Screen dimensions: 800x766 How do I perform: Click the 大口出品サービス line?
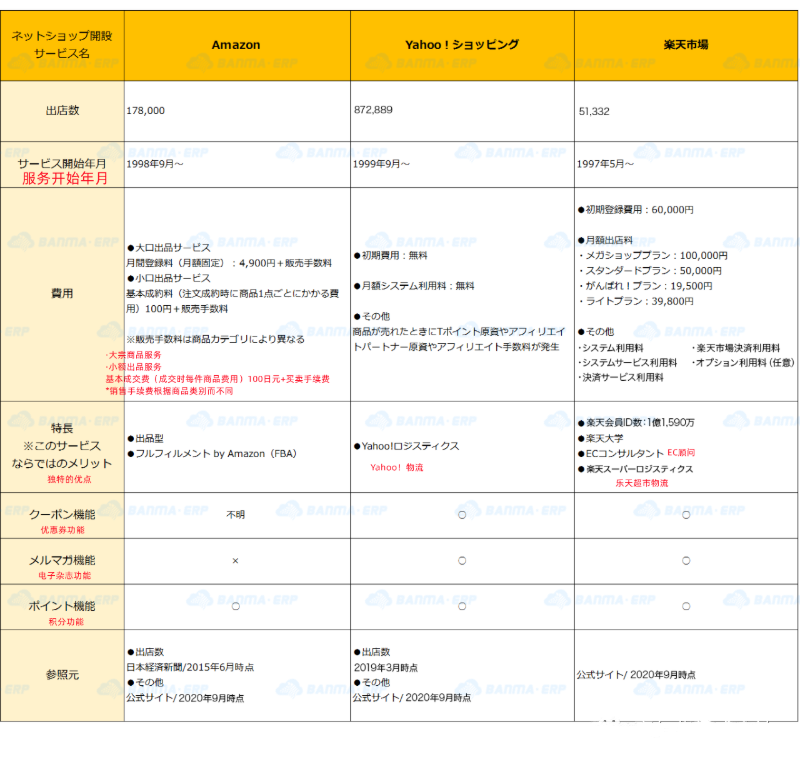click(x=169, y=248)
